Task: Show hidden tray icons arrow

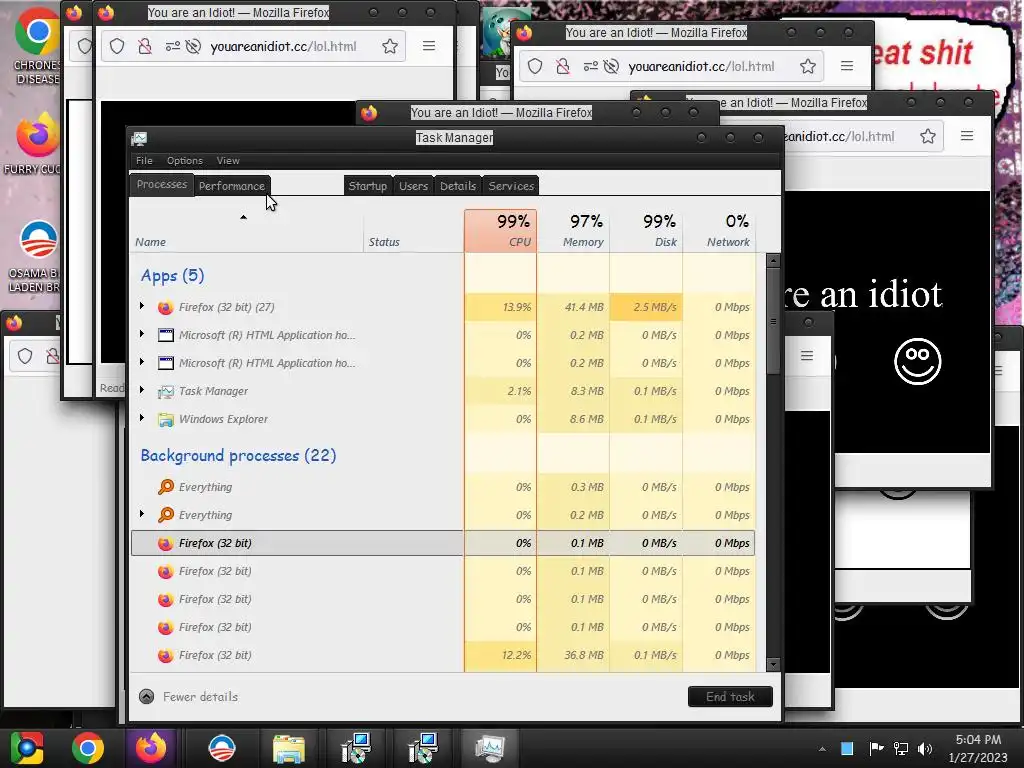Action: click(x=822, y=749)
